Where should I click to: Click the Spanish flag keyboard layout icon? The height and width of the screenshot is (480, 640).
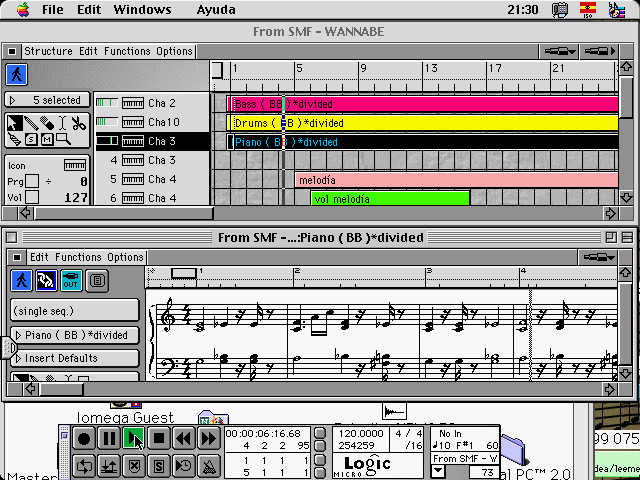pyautogui.click(x=588, y=10)
